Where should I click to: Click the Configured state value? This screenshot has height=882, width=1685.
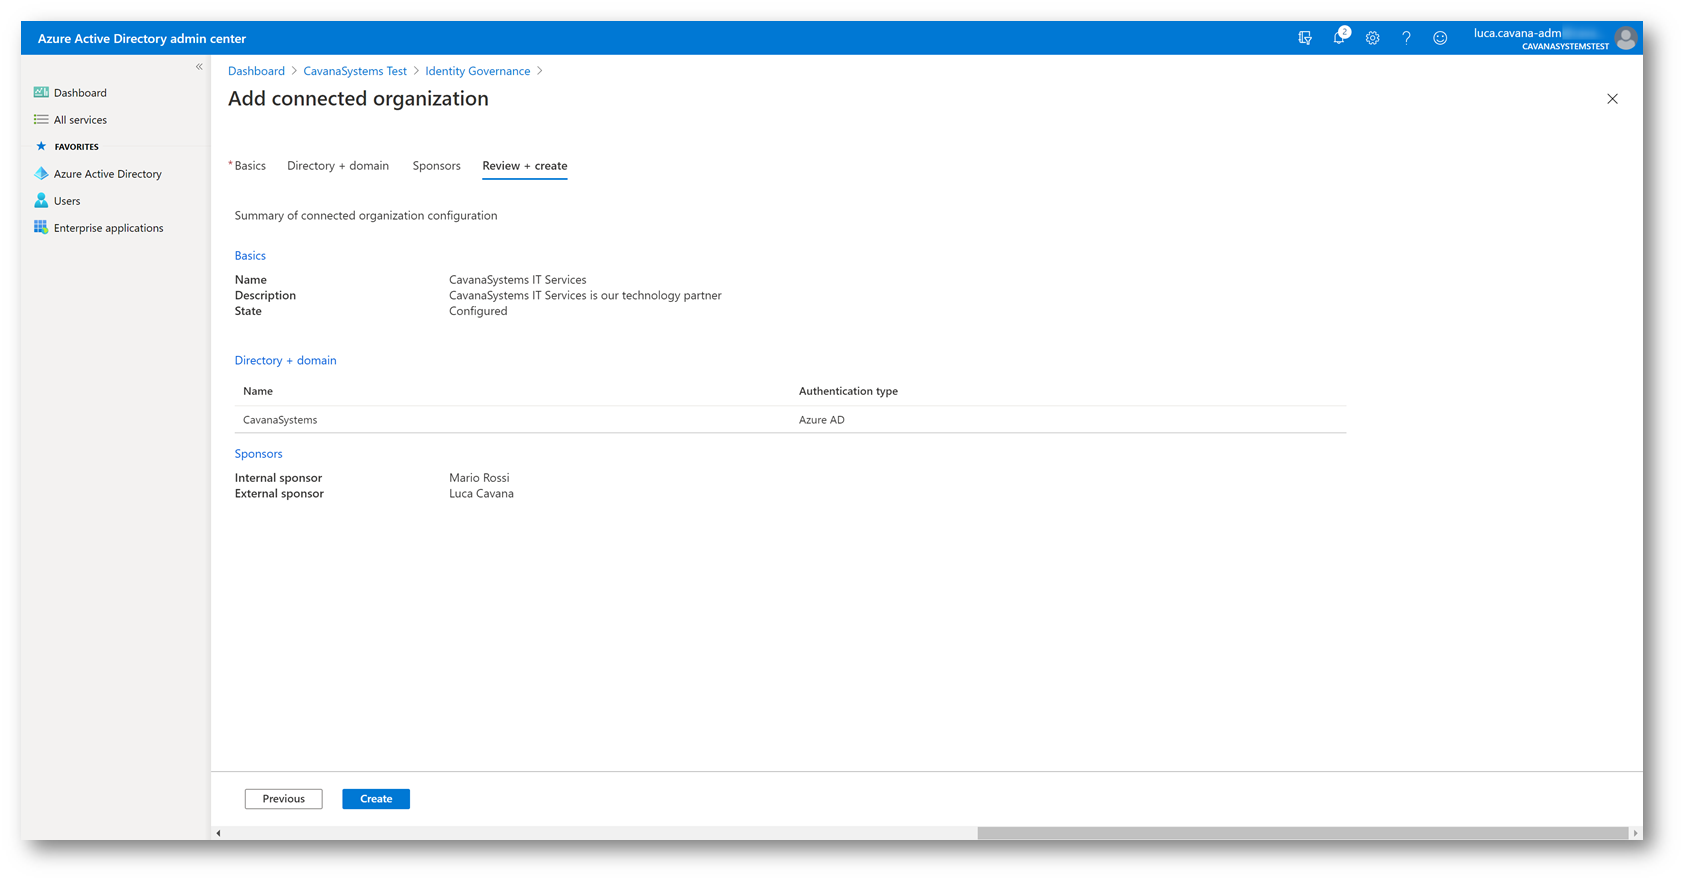click(x=478, y=311)
